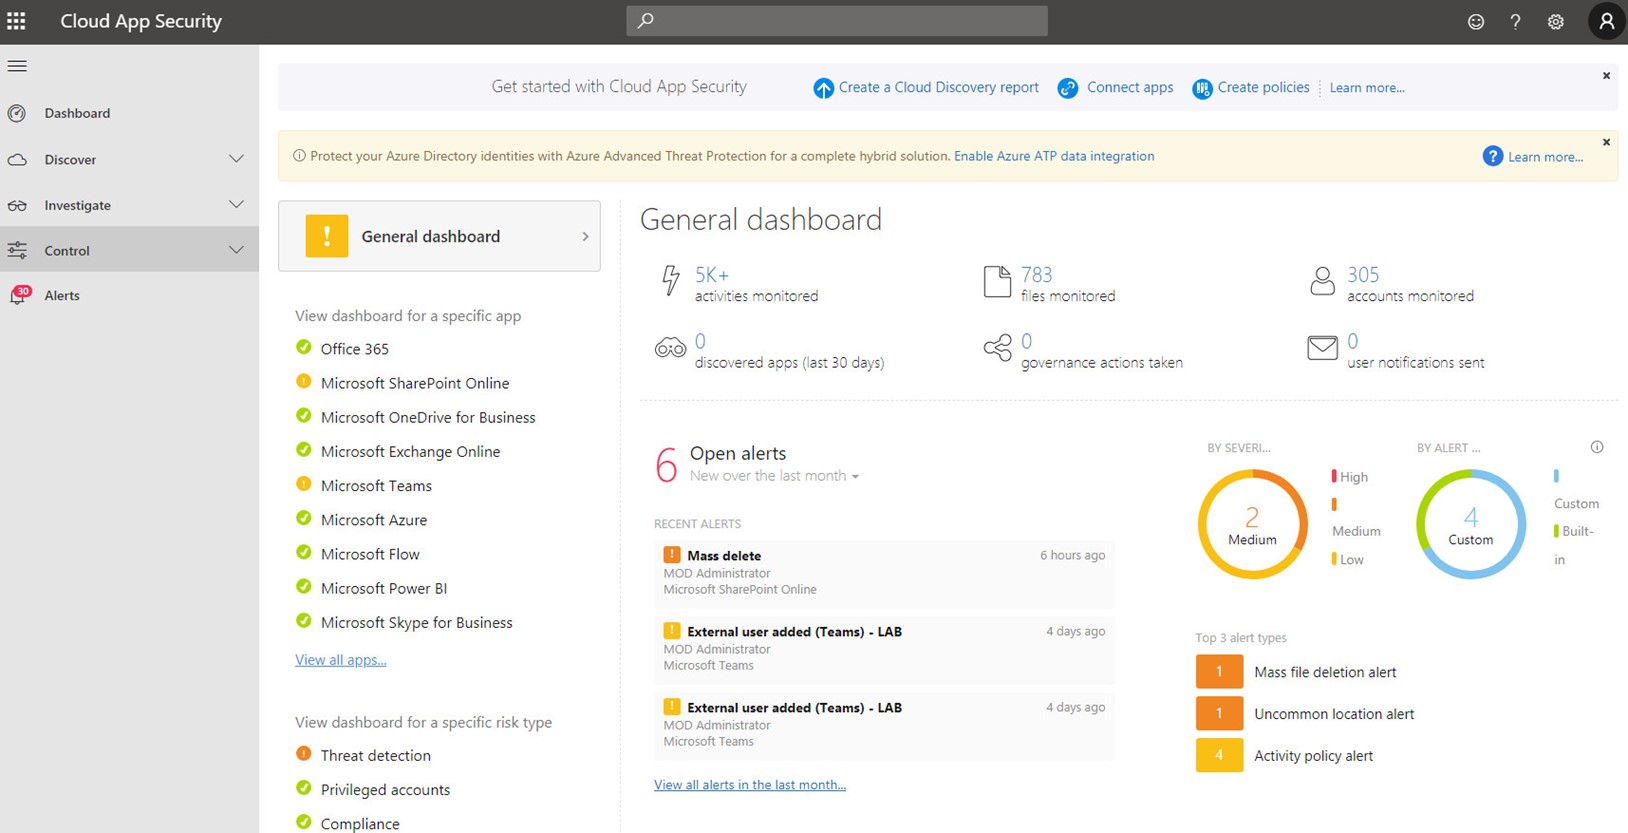Click the Mass file deletion alert count tile
Viewport: 1628px width, 833px height.
click(x=1219, y=672)
